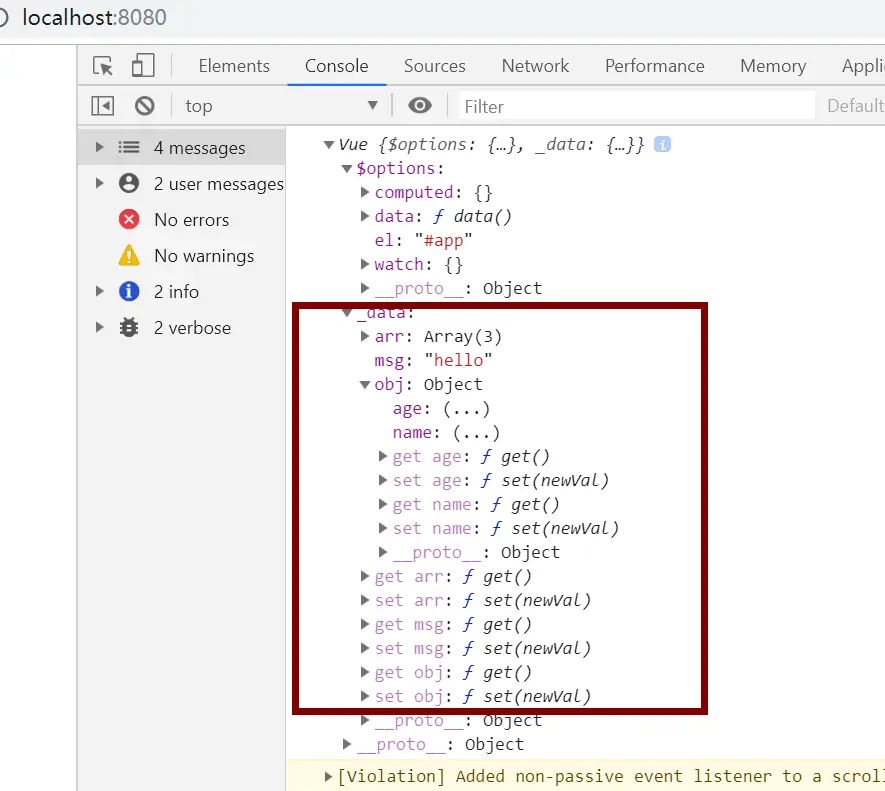
Task: Collapse the obj: Object node
Action: (365, 385)
